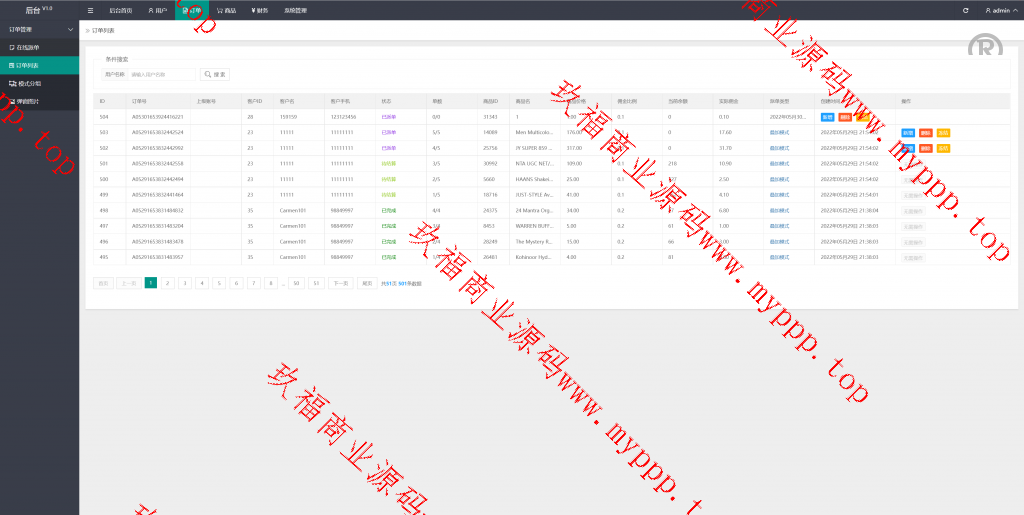The width and height of the screenshot is (1024, 515).
Task: Open 财务 with yen icon
Action: (259, 10)
